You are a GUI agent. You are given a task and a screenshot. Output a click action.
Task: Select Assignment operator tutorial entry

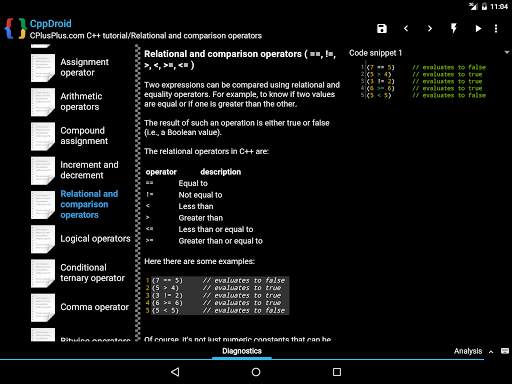[84, 67]
